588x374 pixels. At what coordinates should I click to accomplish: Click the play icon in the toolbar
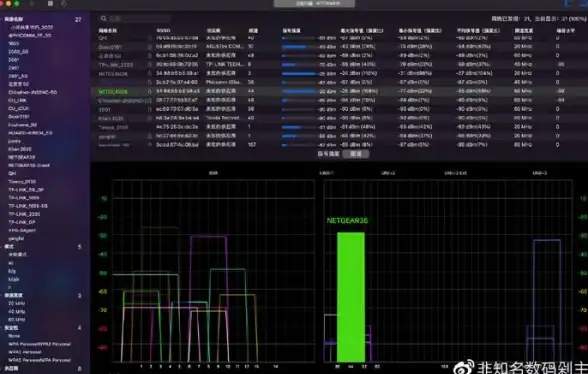pyautogui.click(x=32, y=3)
